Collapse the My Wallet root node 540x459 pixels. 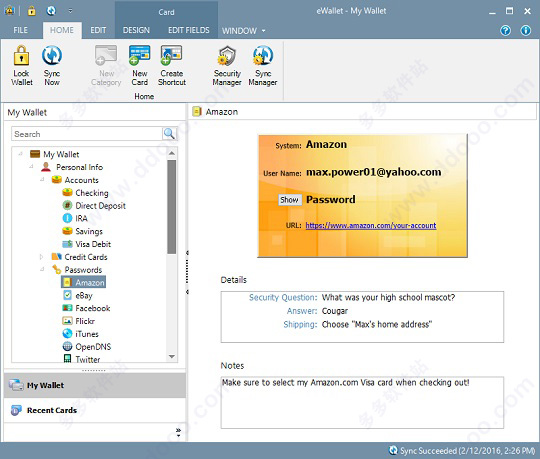pyautogui.click(x=21, y=154)
